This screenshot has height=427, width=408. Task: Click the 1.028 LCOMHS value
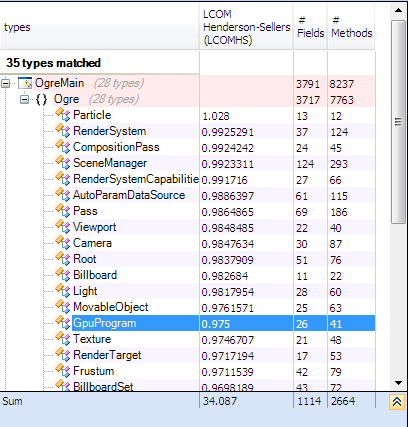tap(216, 116)
